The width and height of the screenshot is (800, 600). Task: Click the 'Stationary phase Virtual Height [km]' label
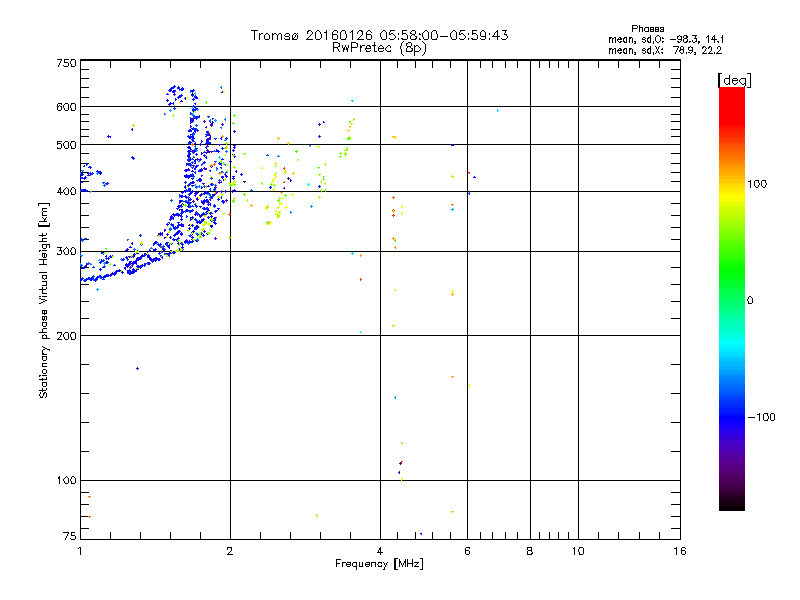44,300
